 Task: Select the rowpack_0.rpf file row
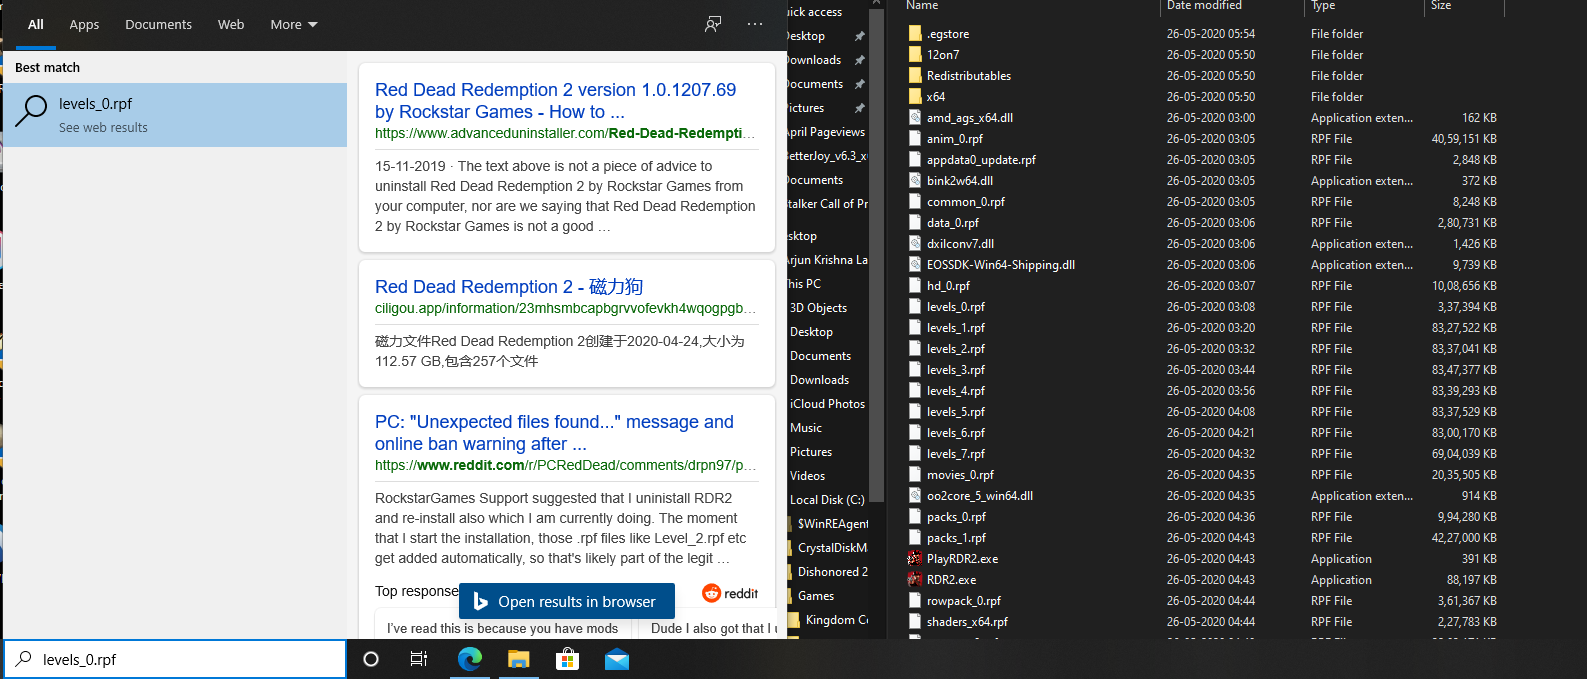pos(1203,600)
